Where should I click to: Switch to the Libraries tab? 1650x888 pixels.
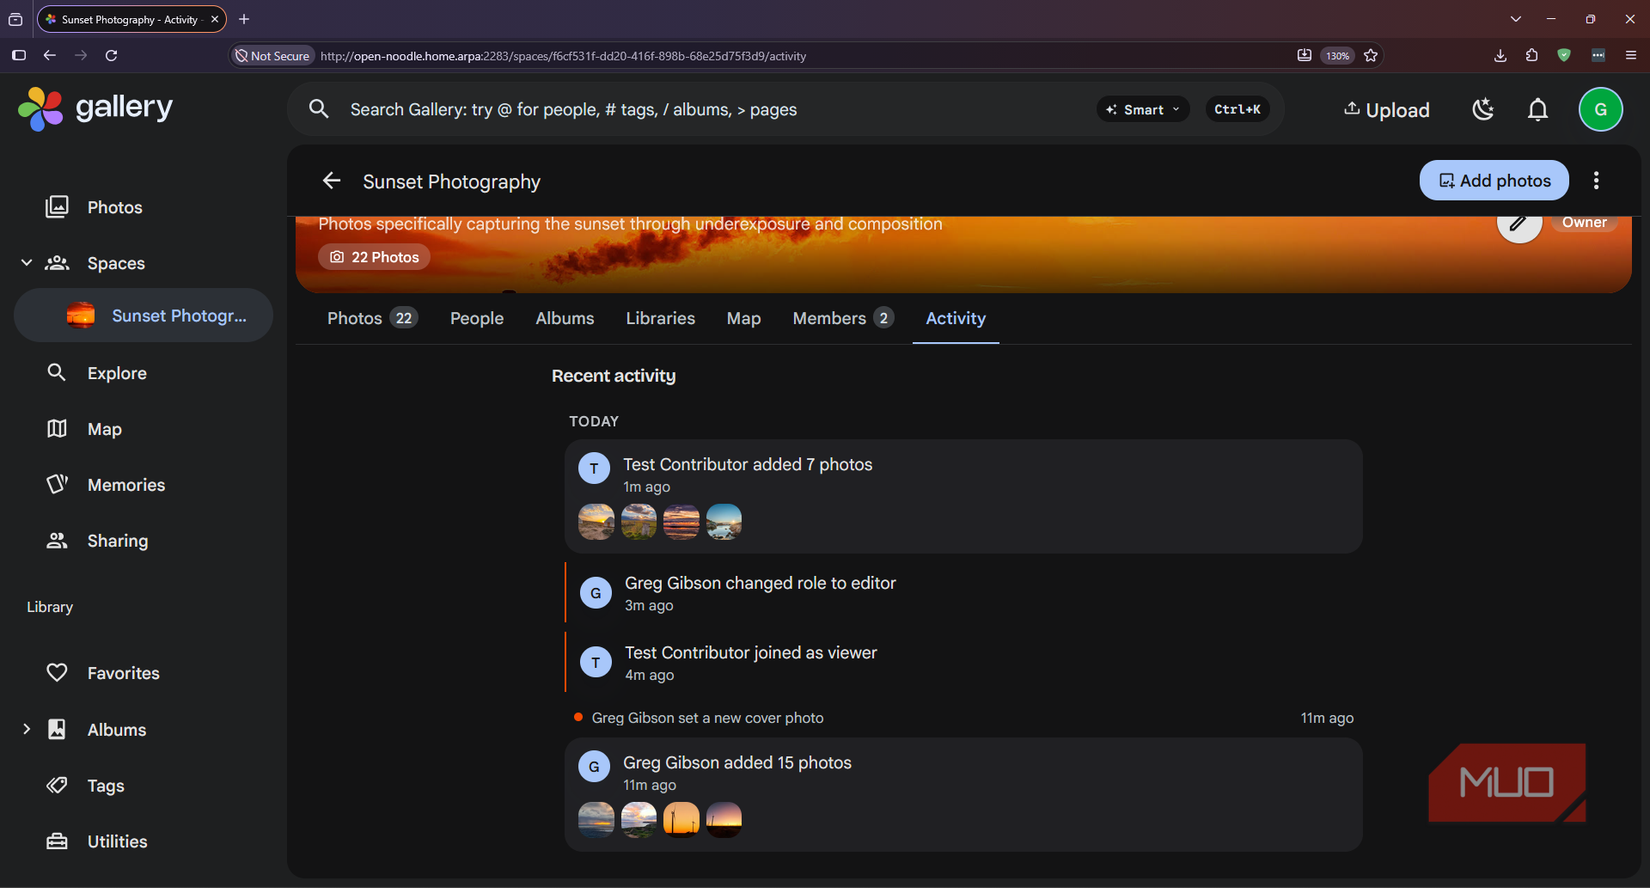(x=660, y=319)
